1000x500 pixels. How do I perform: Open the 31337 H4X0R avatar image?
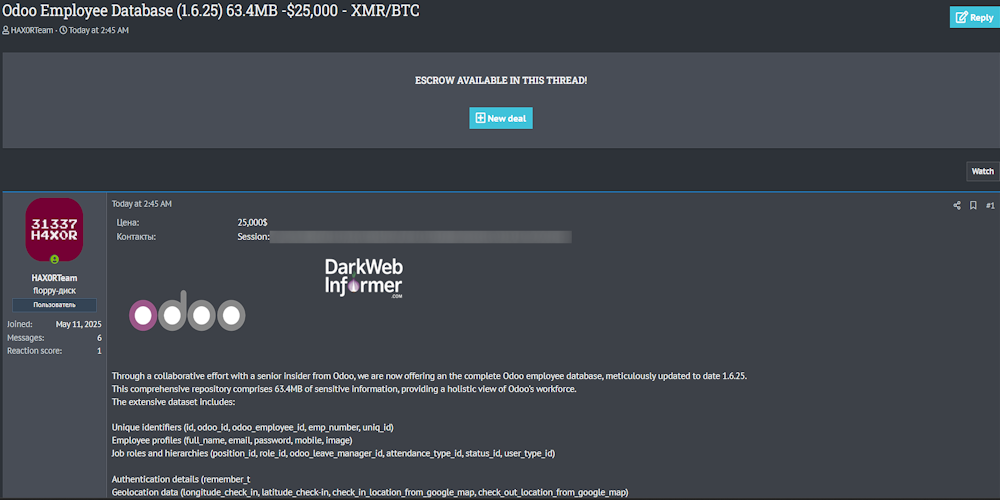point(54,229)
